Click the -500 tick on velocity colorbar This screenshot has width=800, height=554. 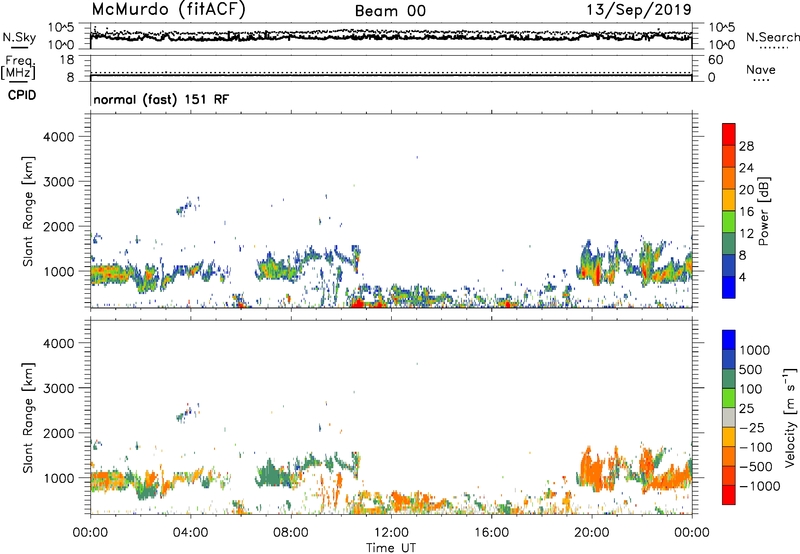(x=756, y=467)
